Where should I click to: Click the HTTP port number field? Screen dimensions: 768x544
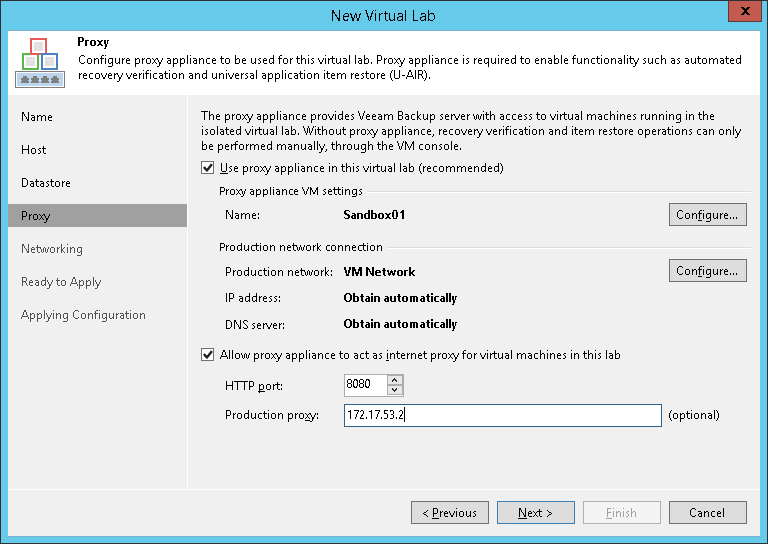pos(365,385)
